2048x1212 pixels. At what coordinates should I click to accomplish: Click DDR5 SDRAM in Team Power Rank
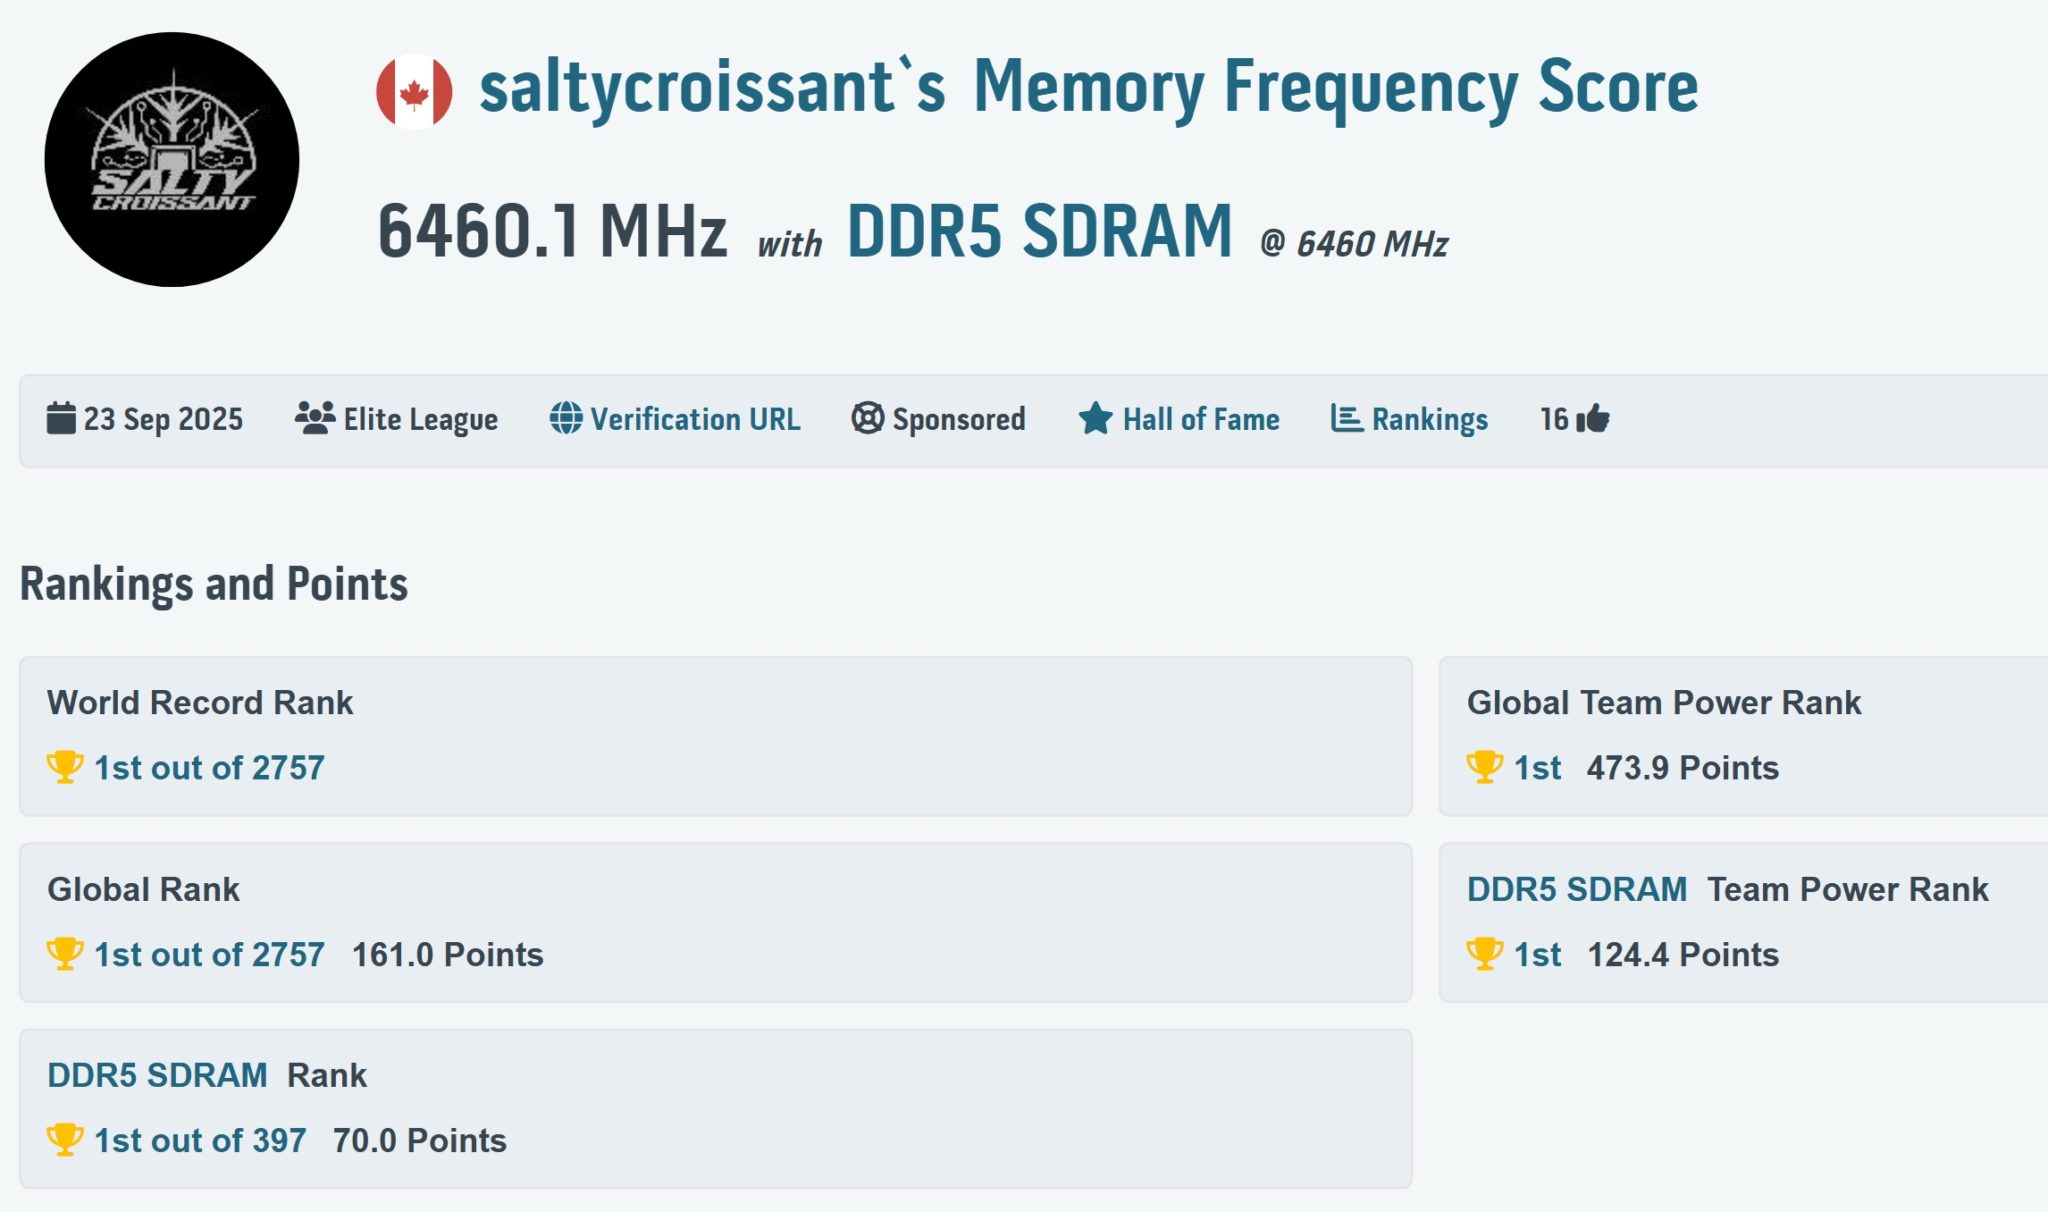pos(1576,889)
